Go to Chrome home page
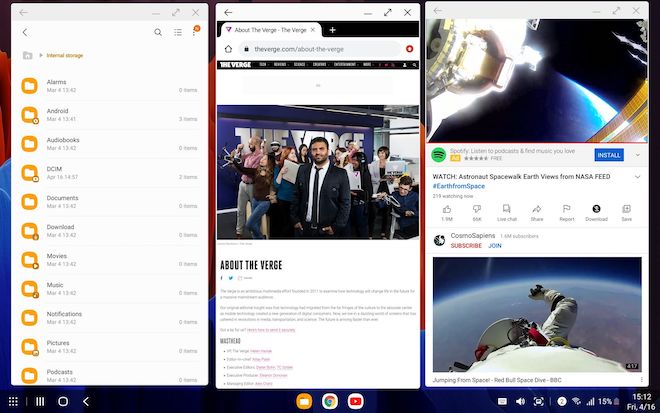The image size is (660, 413). (228, 49)
